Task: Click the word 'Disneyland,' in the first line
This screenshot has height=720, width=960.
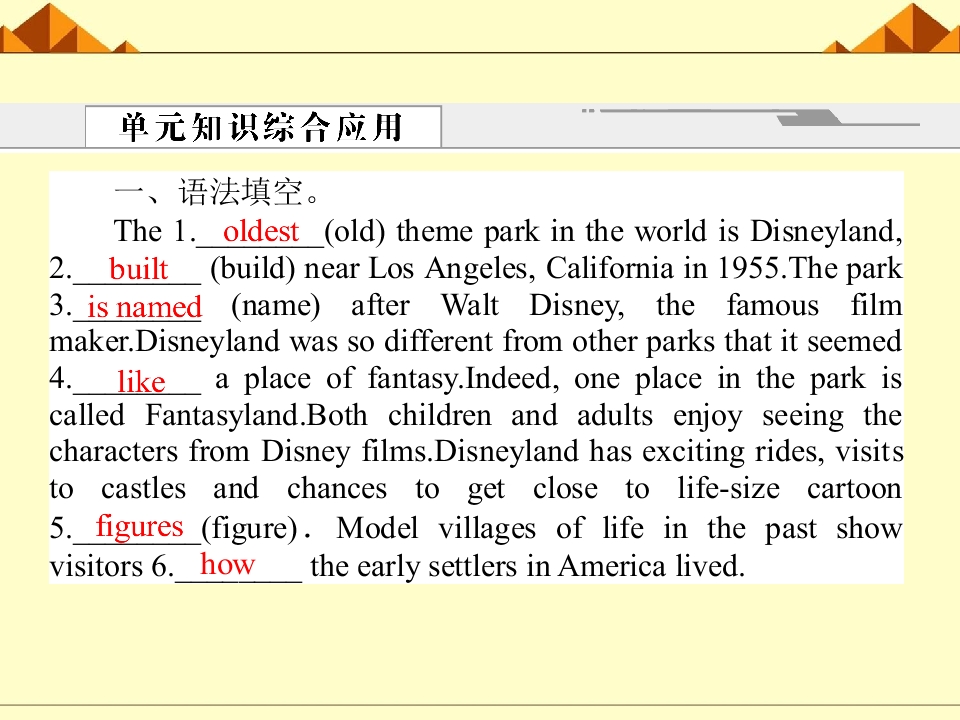Action: click(827, 232)
